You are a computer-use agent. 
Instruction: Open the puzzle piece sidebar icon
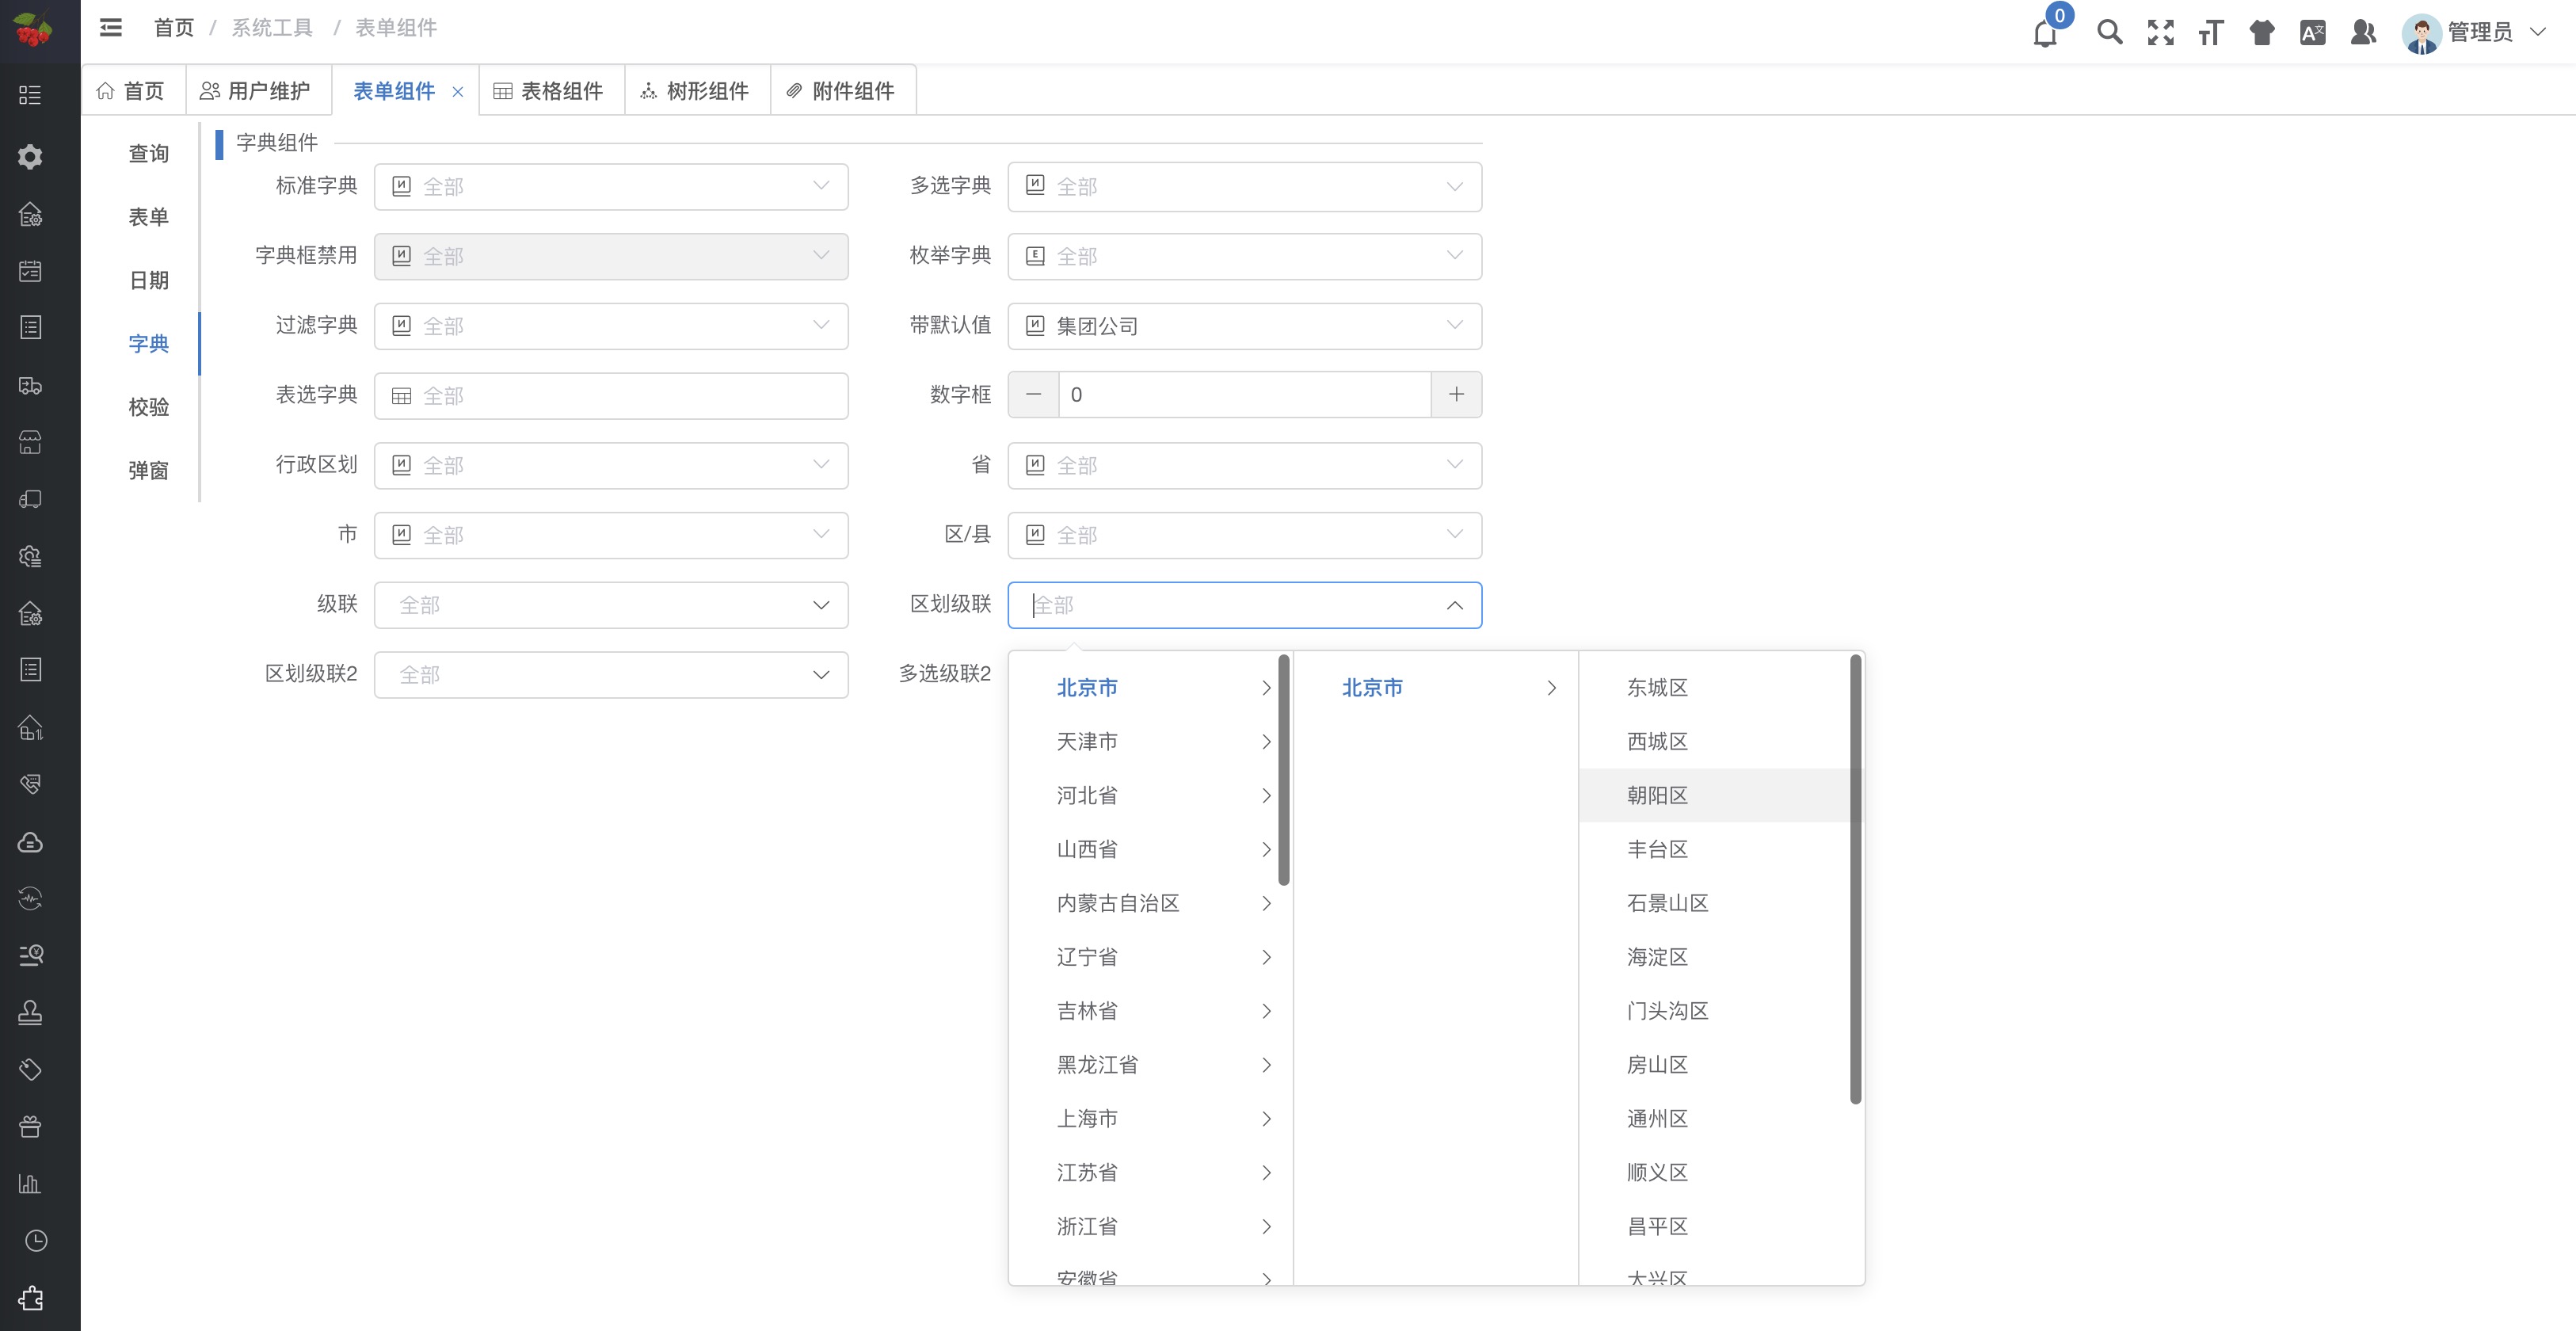pos(31,1298)
